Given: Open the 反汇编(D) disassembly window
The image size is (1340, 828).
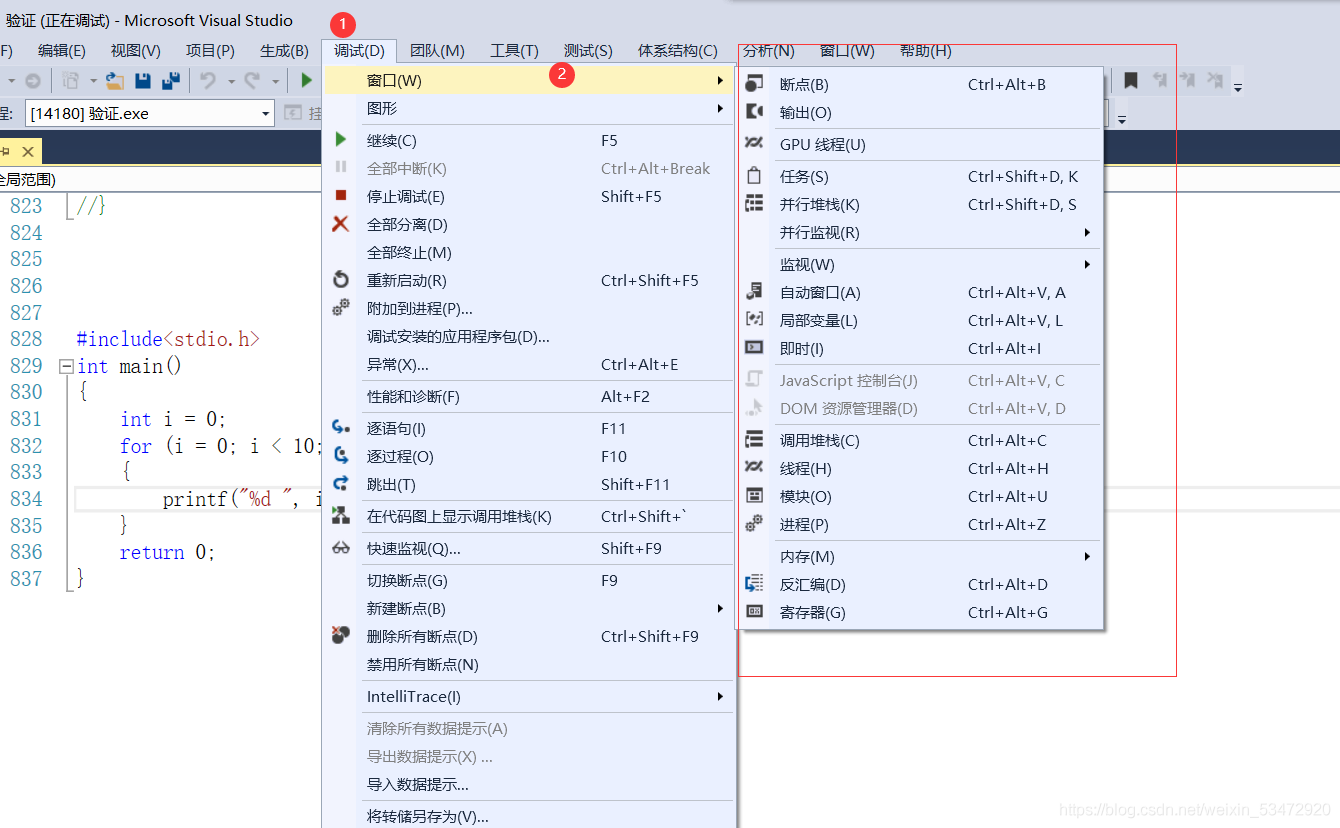Looking at the screenshot, I should (x=920, y=585).
